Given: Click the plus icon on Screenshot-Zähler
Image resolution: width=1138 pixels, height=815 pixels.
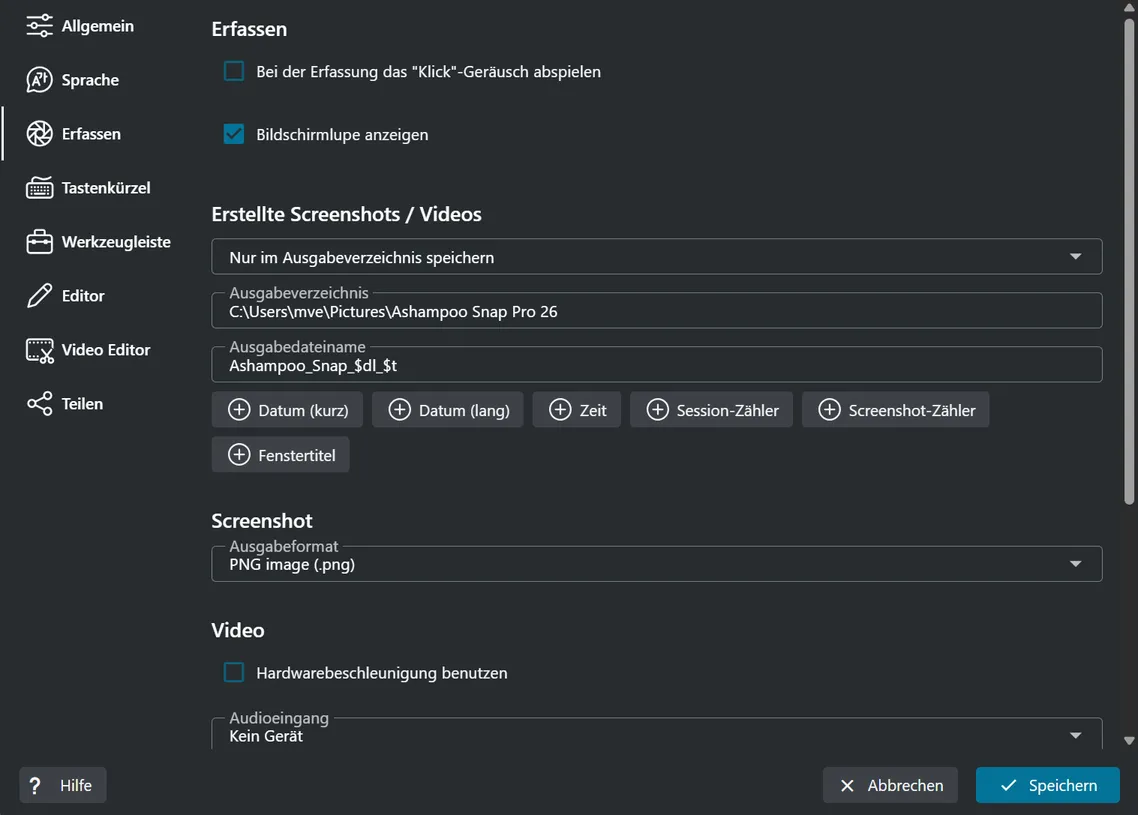Looking at the screenshot, I should (829, 409).
